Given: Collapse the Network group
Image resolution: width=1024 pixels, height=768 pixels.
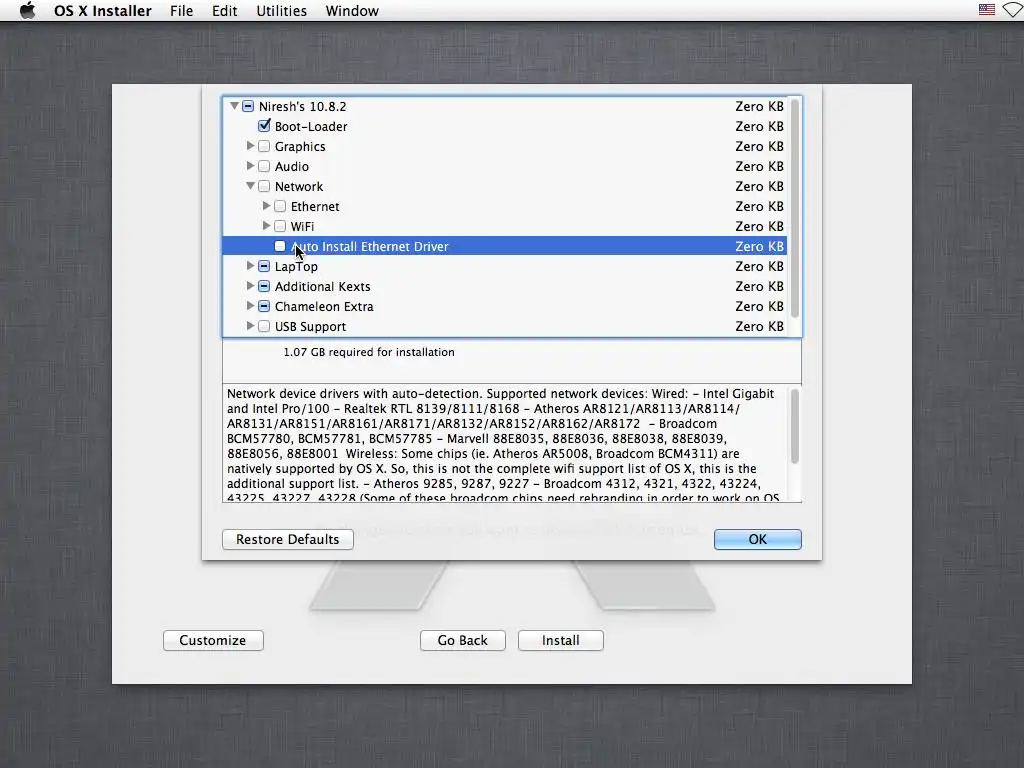Looking at the screenshot, I should 250,186.
